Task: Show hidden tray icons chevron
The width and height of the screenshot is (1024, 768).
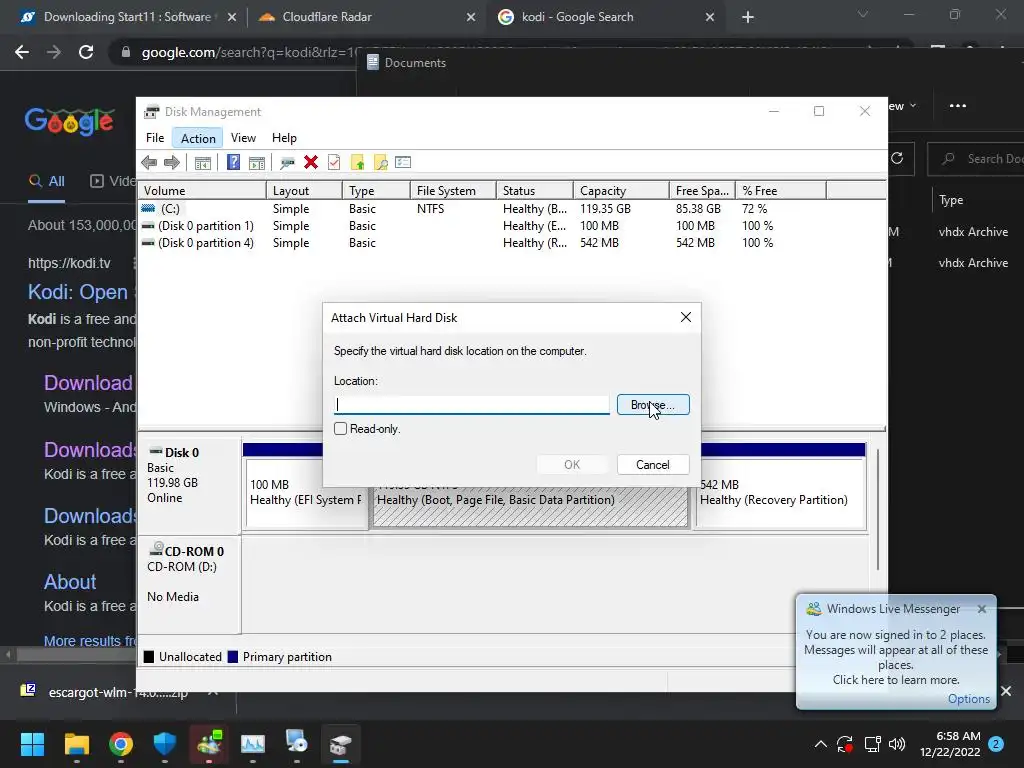Action: point(821,744)
